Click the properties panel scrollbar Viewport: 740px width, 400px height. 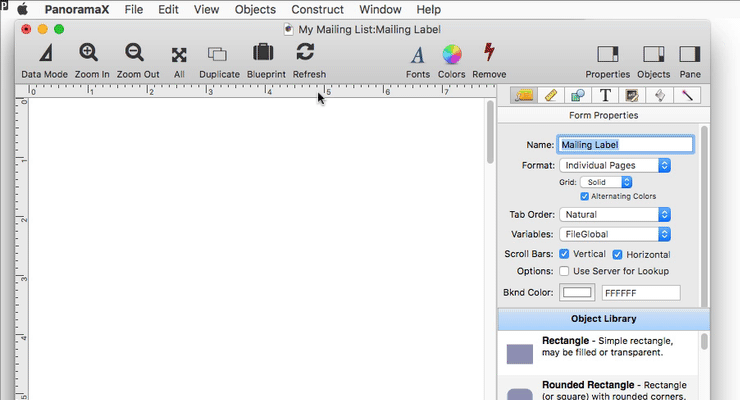(x=705, y=217)
